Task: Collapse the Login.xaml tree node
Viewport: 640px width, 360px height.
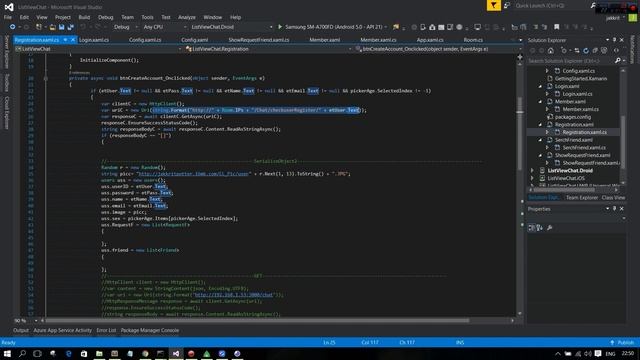Action: click(540, 87)
